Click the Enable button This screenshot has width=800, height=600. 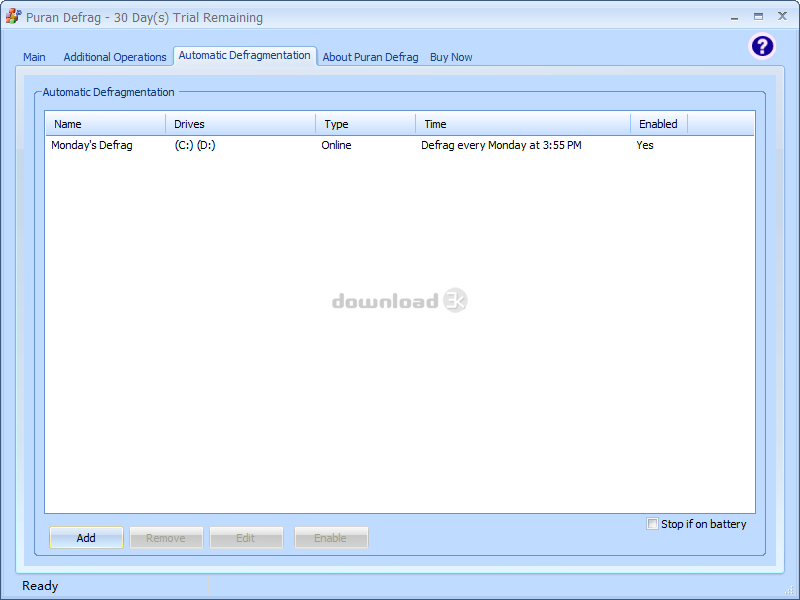(331, 538)
